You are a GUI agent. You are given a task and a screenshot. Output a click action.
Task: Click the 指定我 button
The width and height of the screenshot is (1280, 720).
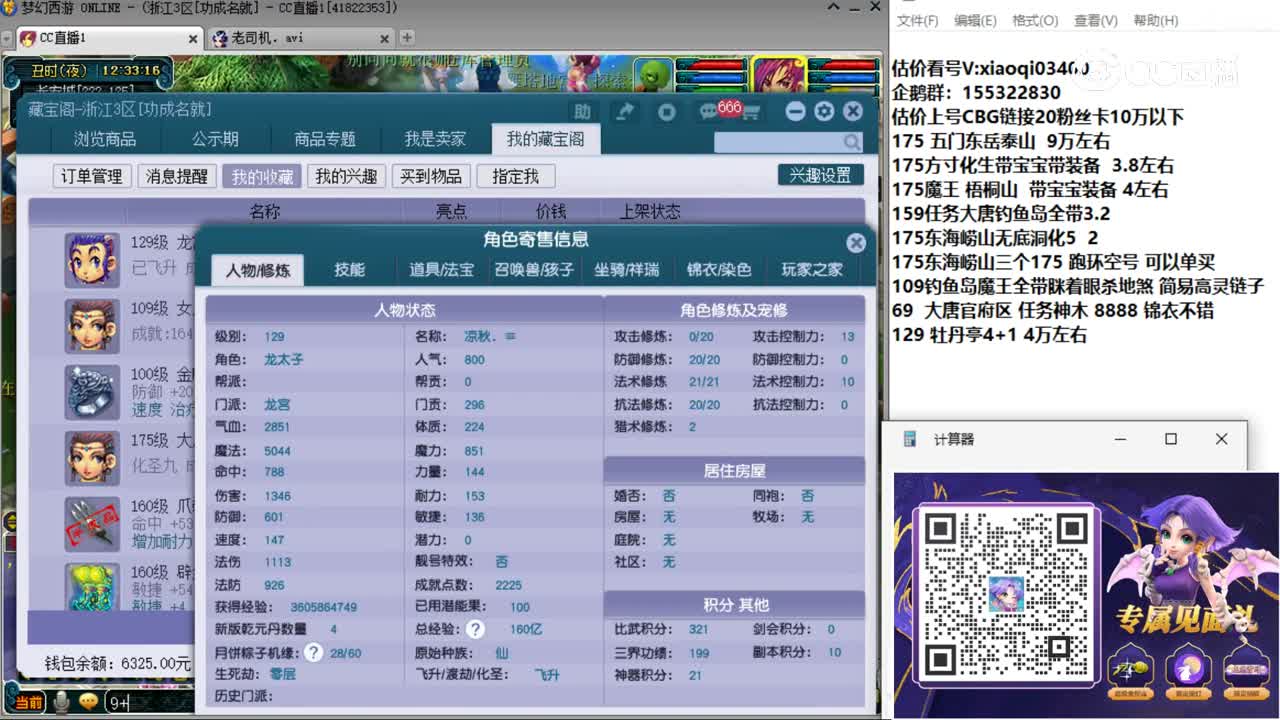[515, 176]
